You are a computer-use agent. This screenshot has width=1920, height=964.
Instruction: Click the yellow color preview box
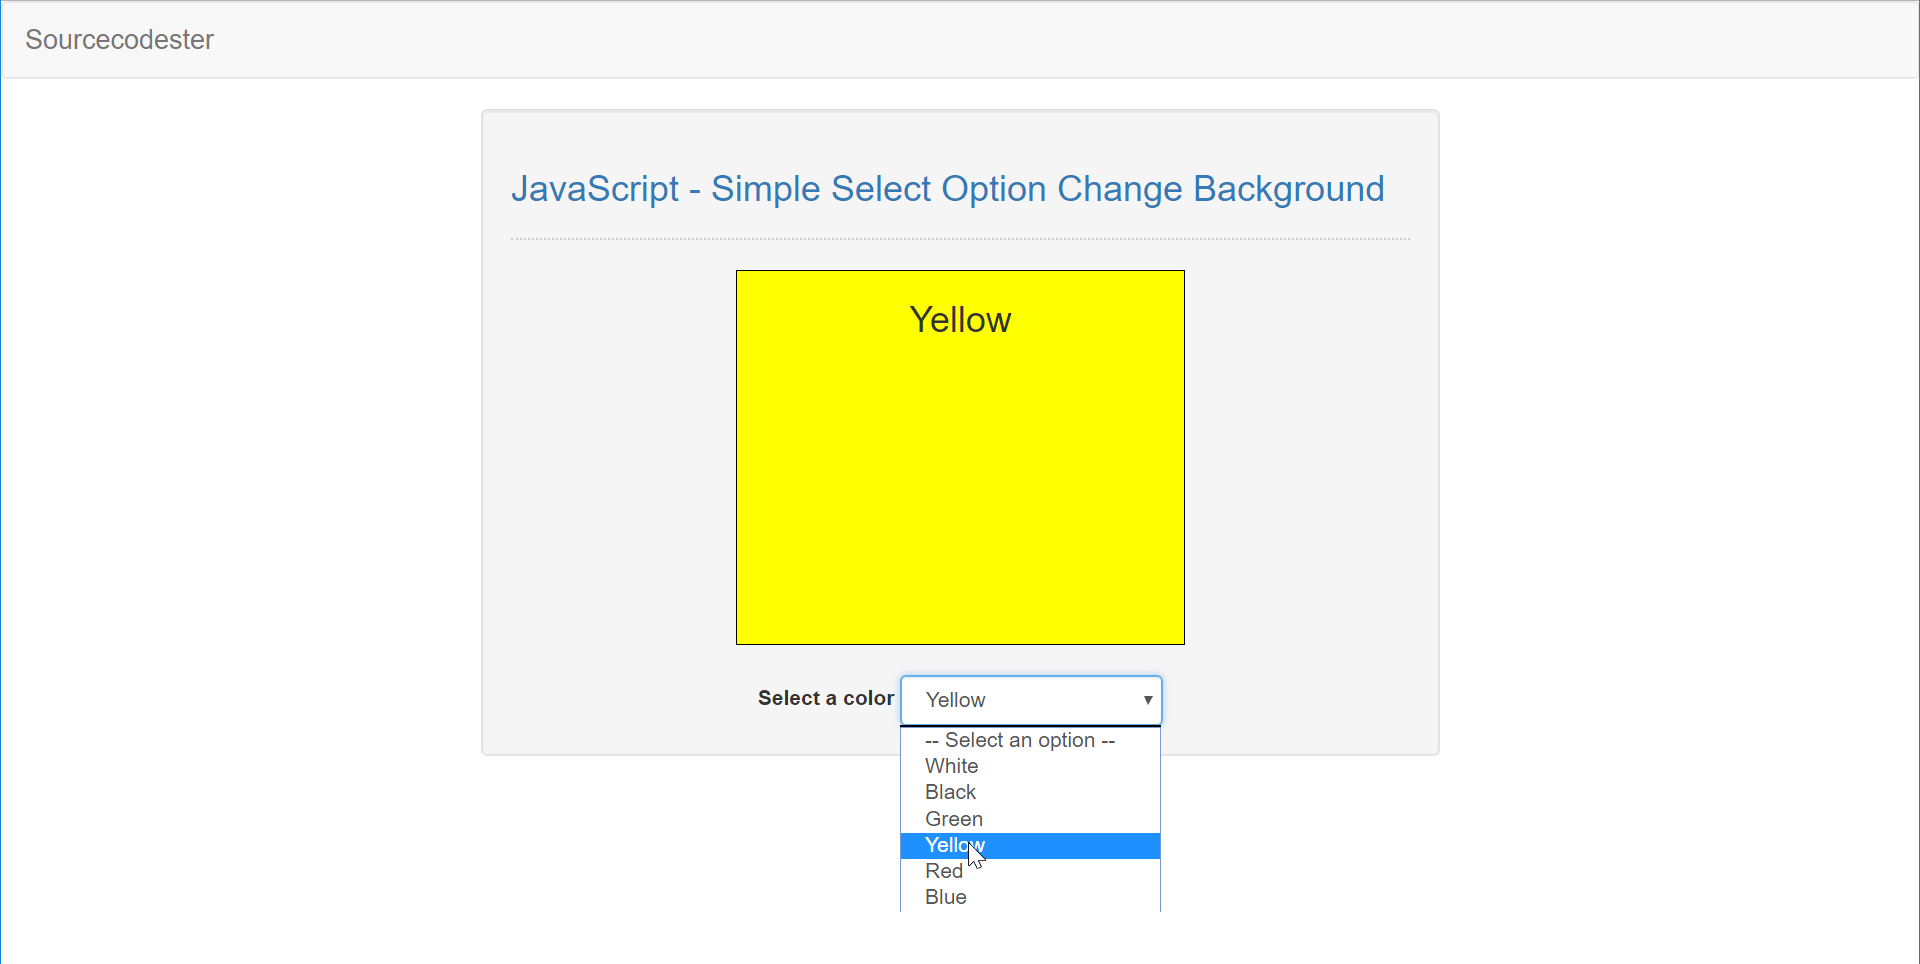[960, 500]
